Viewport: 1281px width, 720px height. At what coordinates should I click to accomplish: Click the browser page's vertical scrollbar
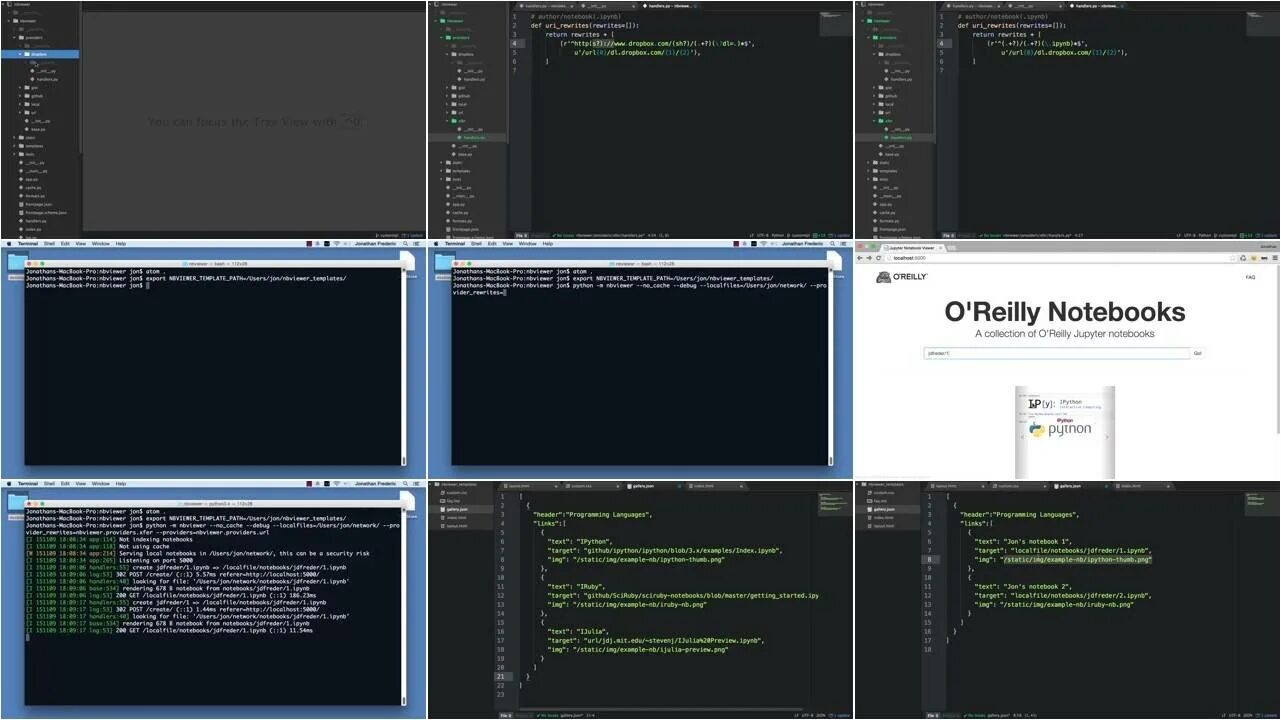[x=1277, y=350]
